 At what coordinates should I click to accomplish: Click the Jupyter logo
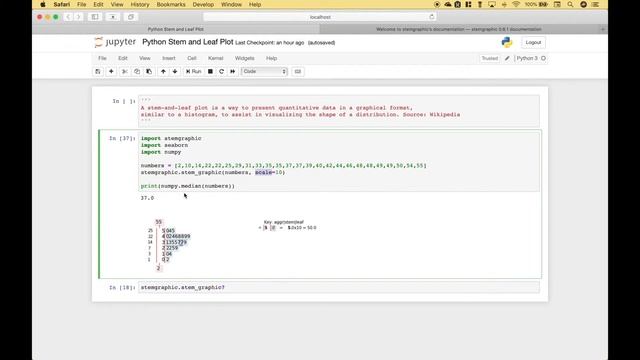coord(115,42)
